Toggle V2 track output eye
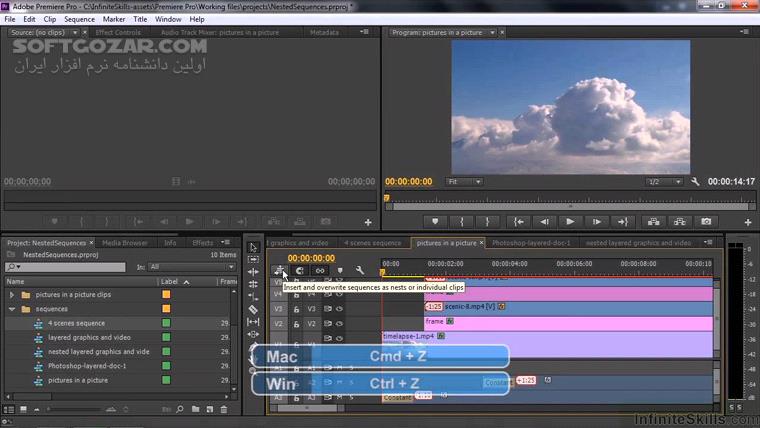This screenshot has height=428, width=760. [339, 323]
